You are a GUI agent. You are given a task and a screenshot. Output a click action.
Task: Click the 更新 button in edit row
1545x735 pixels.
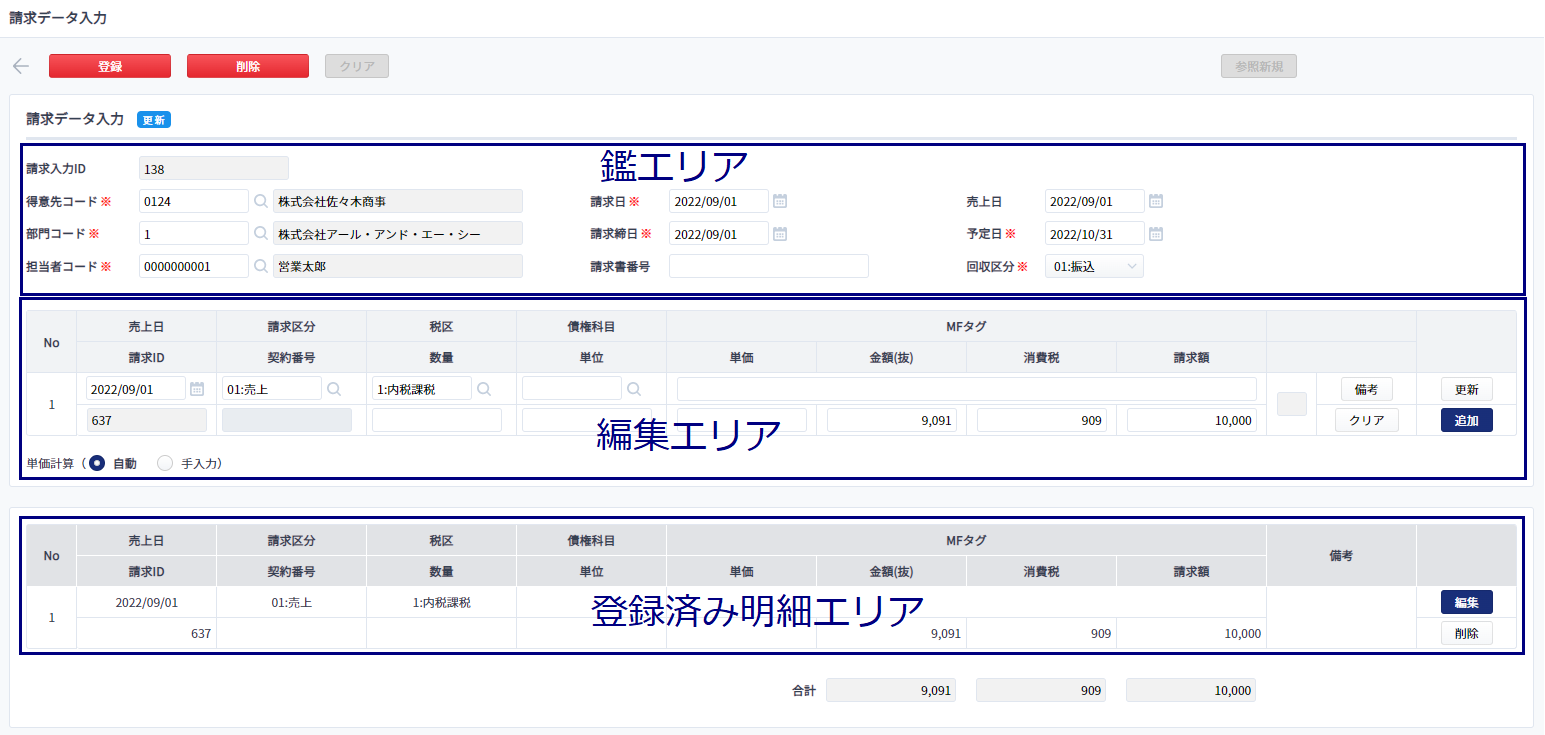pos(1467,389)
